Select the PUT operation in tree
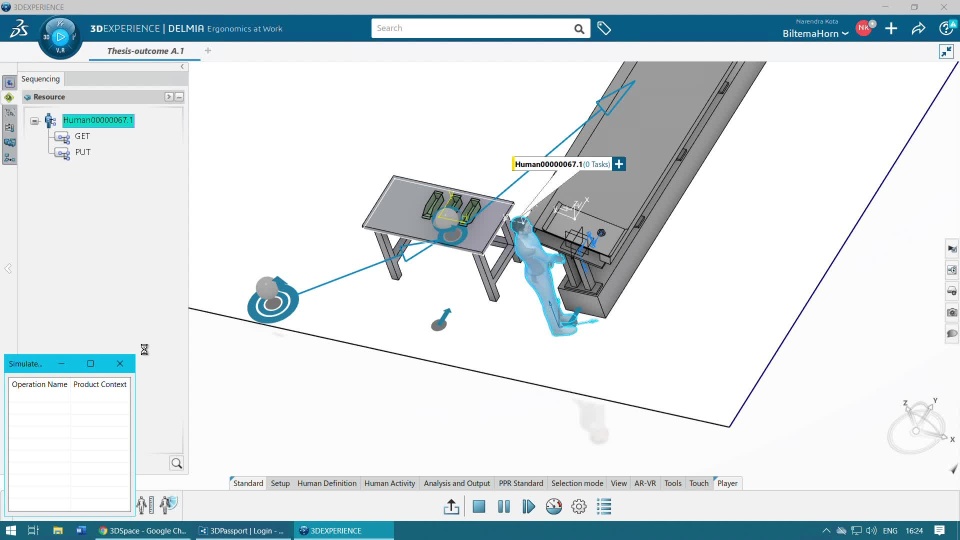 coord(83,152)
